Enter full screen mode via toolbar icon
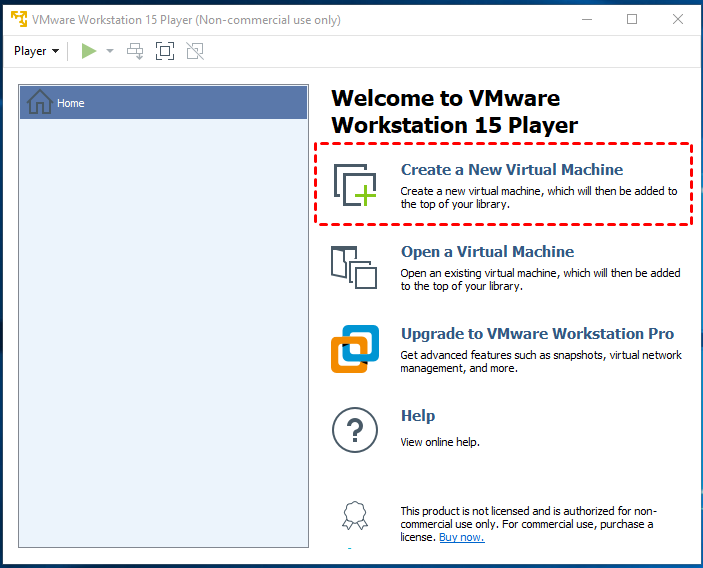Screen dimensions: 703x568 [165, 51]
